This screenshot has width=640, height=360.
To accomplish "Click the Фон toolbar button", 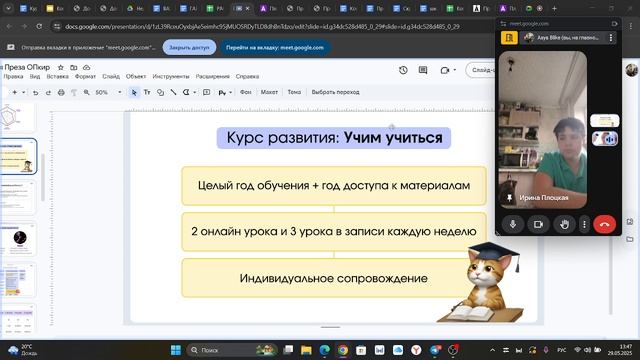I will [x=246, y=92].
